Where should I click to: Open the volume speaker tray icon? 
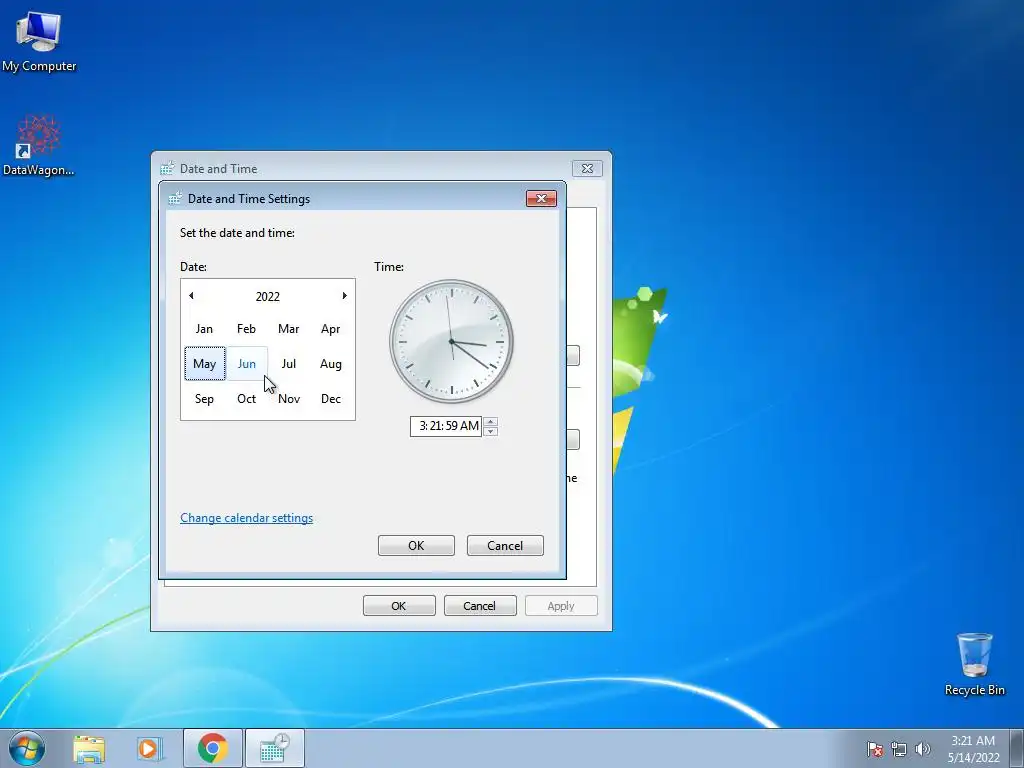click(922, 749)
